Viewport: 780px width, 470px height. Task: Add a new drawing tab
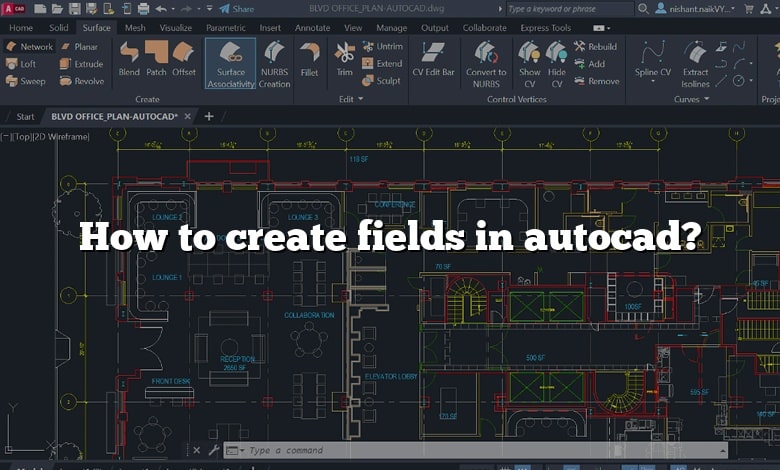[209, 116]
